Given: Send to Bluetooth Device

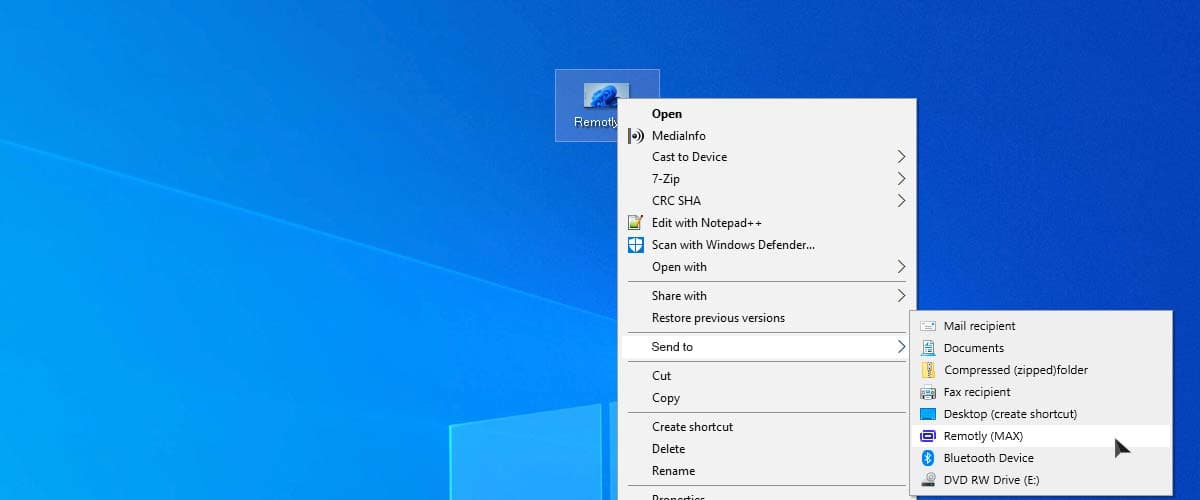Looking at the screenshot, I should [x=1041, y=458].
